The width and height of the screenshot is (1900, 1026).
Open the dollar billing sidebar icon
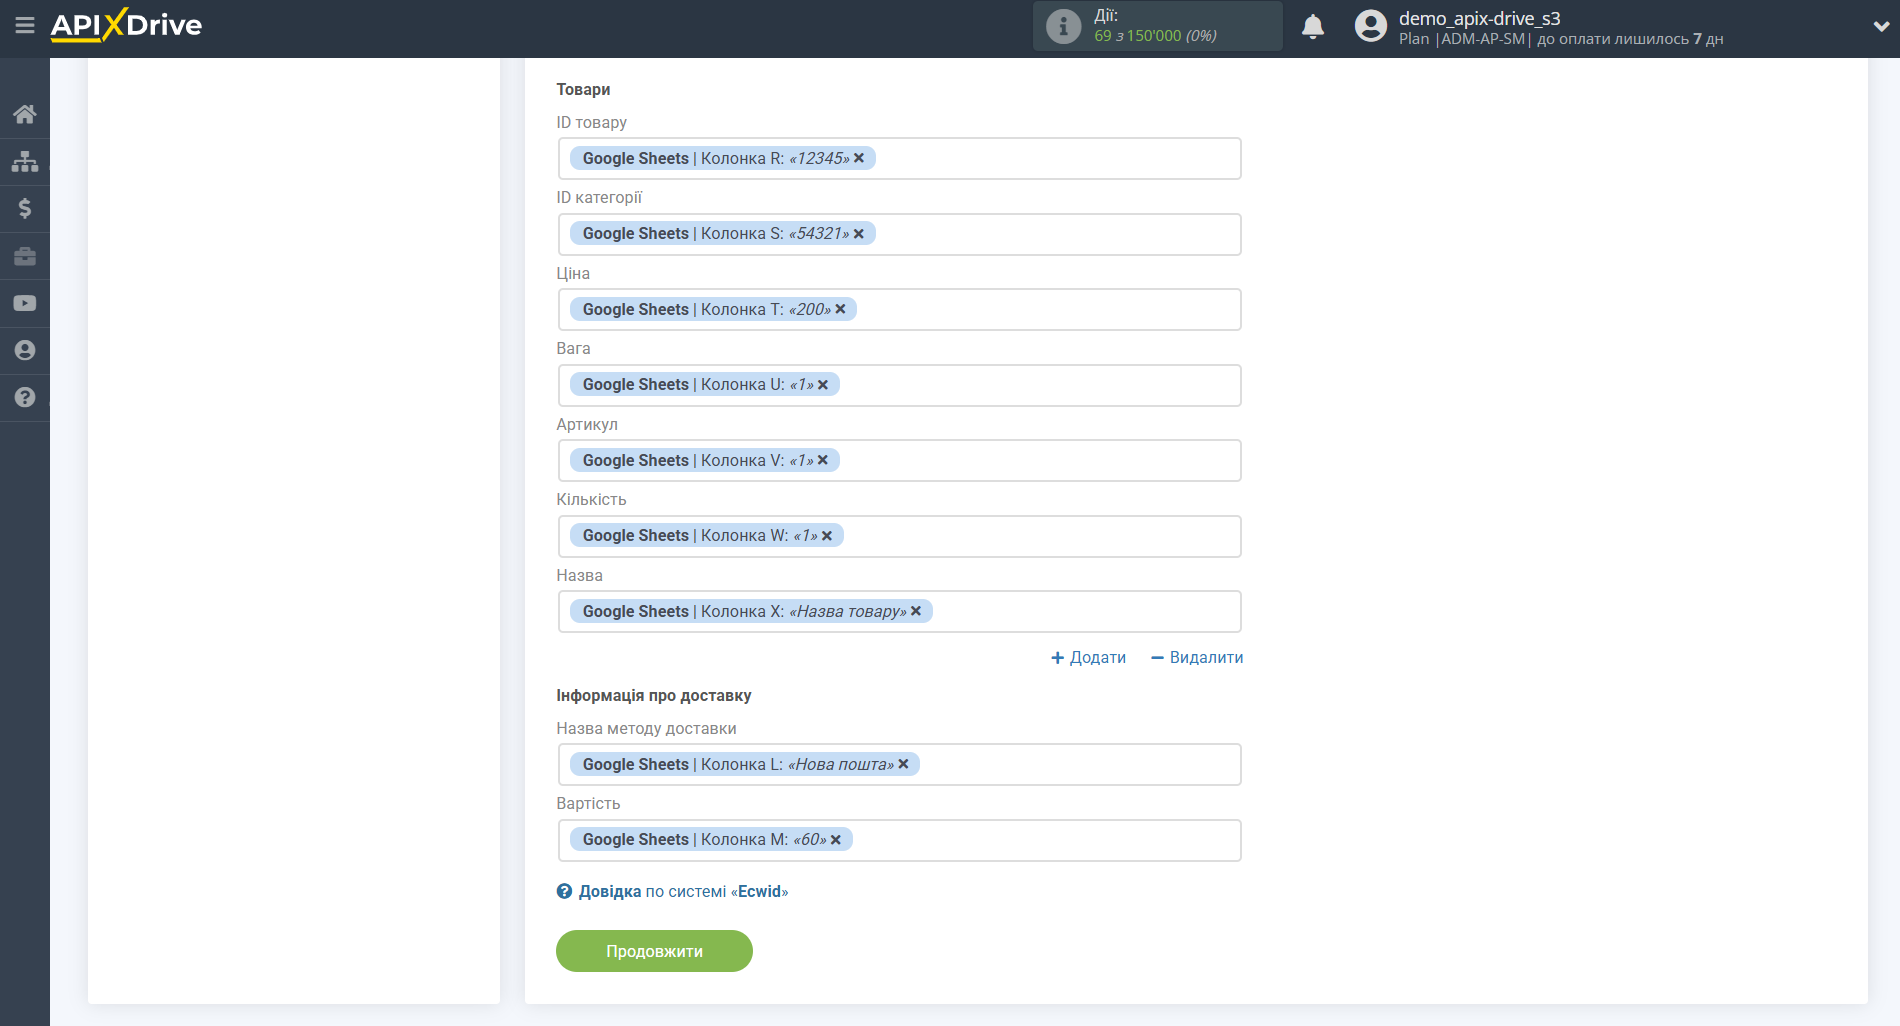pos(25,208)
